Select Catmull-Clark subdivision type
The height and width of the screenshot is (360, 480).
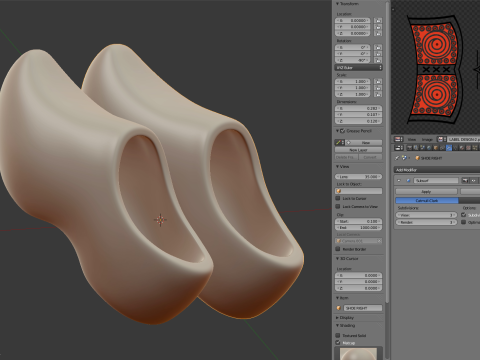(427, 201)
